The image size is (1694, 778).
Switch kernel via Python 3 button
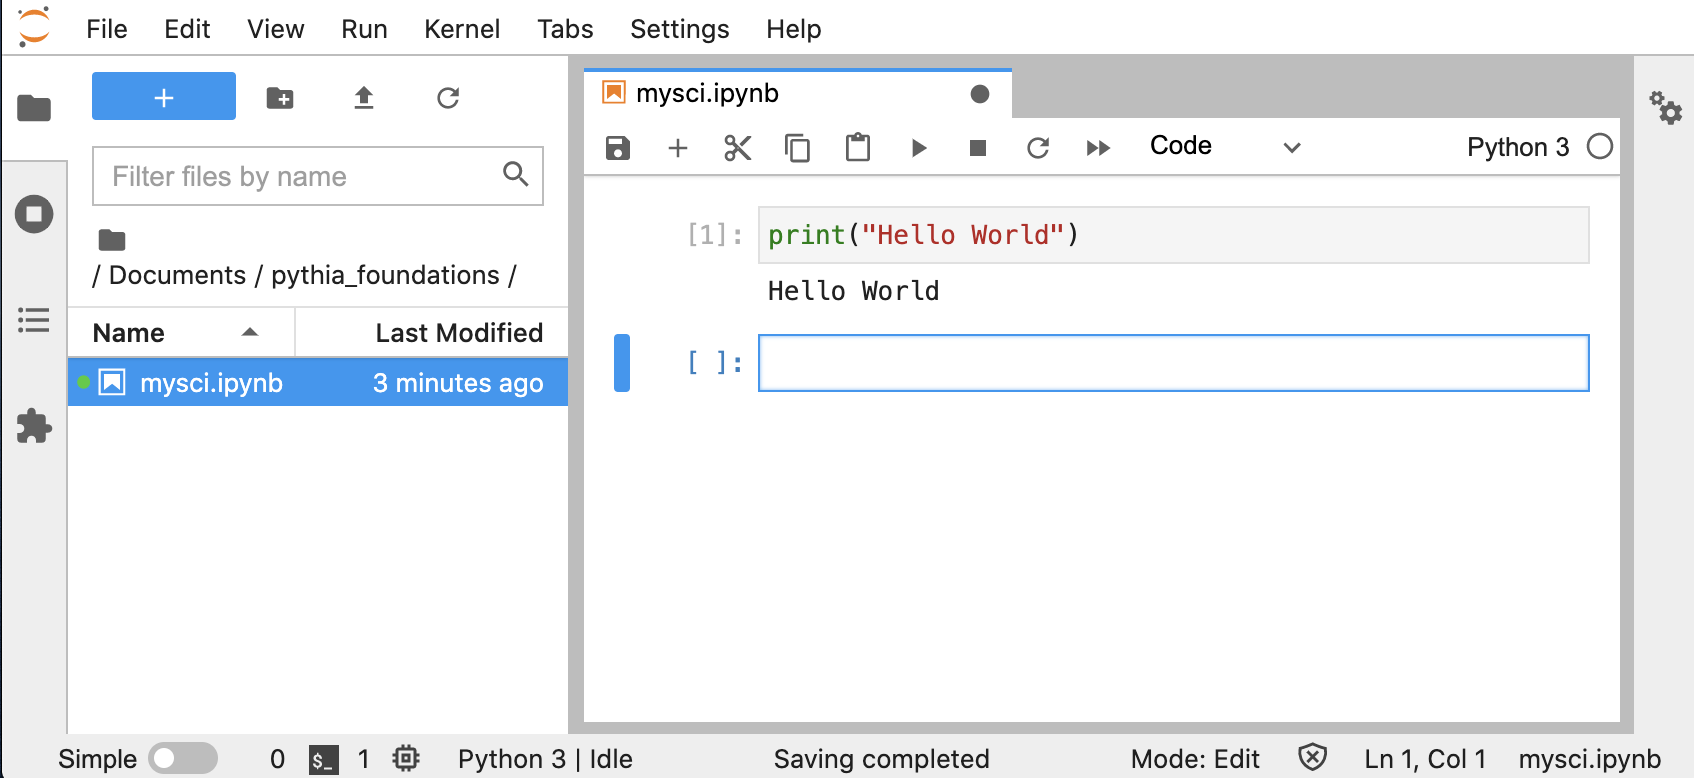coord(1517,147)
